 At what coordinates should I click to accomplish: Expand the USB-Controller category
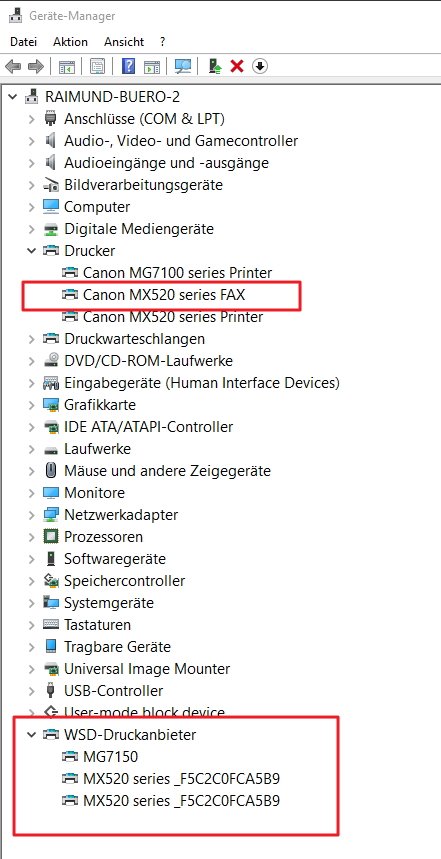[31, 690]
